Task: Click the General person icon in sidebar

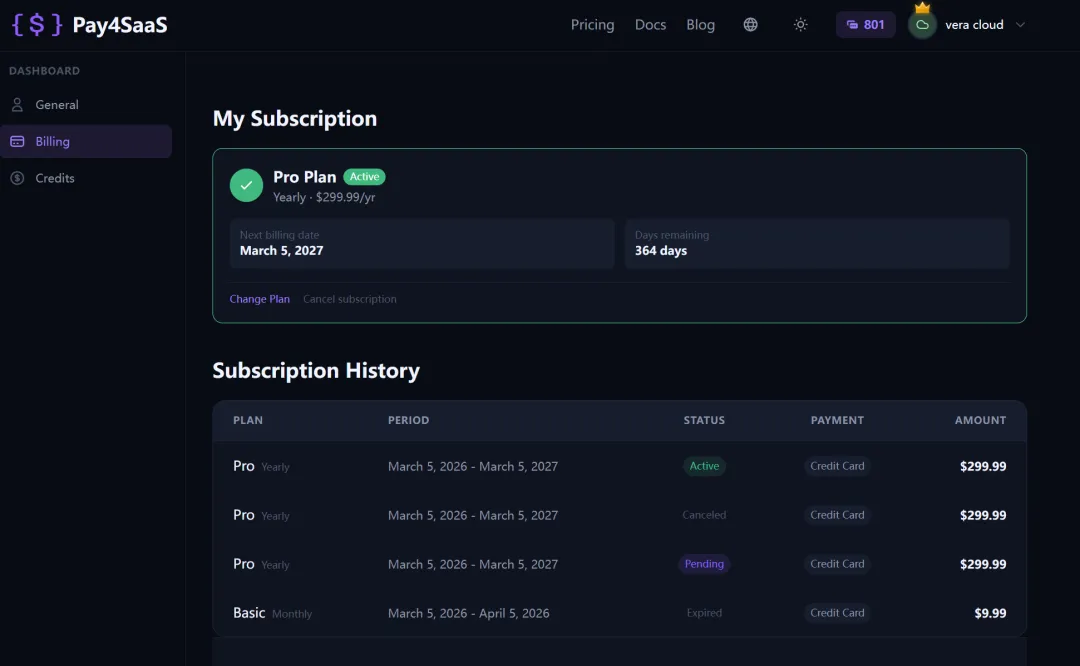Action: [x=17, y=105]
